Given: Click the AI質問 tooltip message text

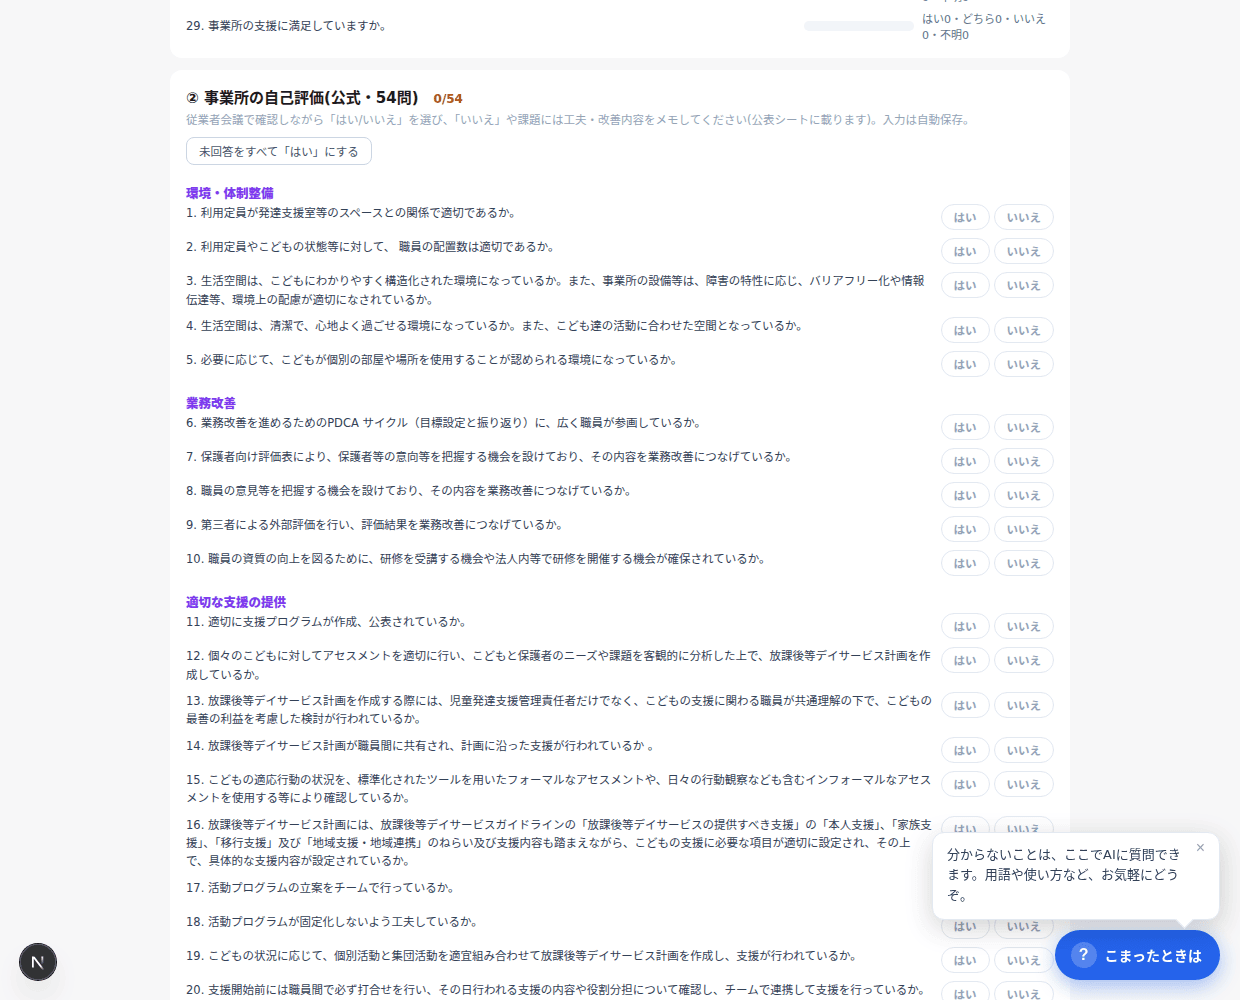Looking at the screenshot, I should pyautogui.click(x=1063, y=875).
